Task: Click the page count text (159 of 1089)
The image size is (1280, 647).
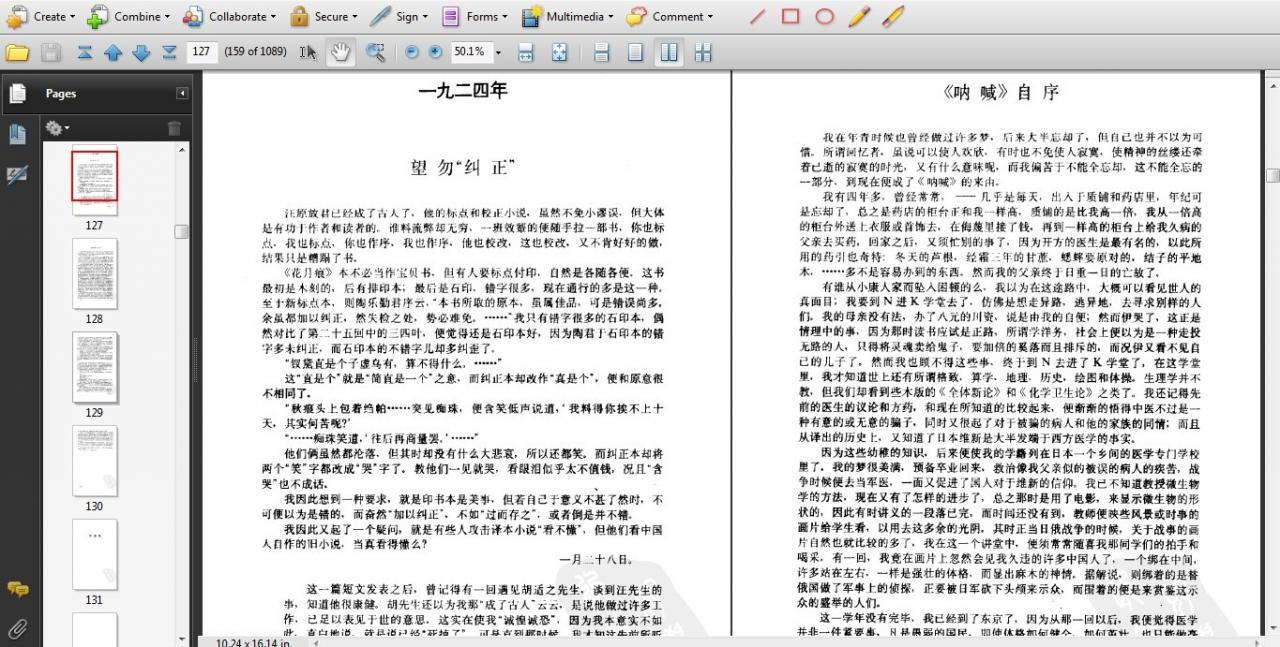Action: tap(255, 51)
